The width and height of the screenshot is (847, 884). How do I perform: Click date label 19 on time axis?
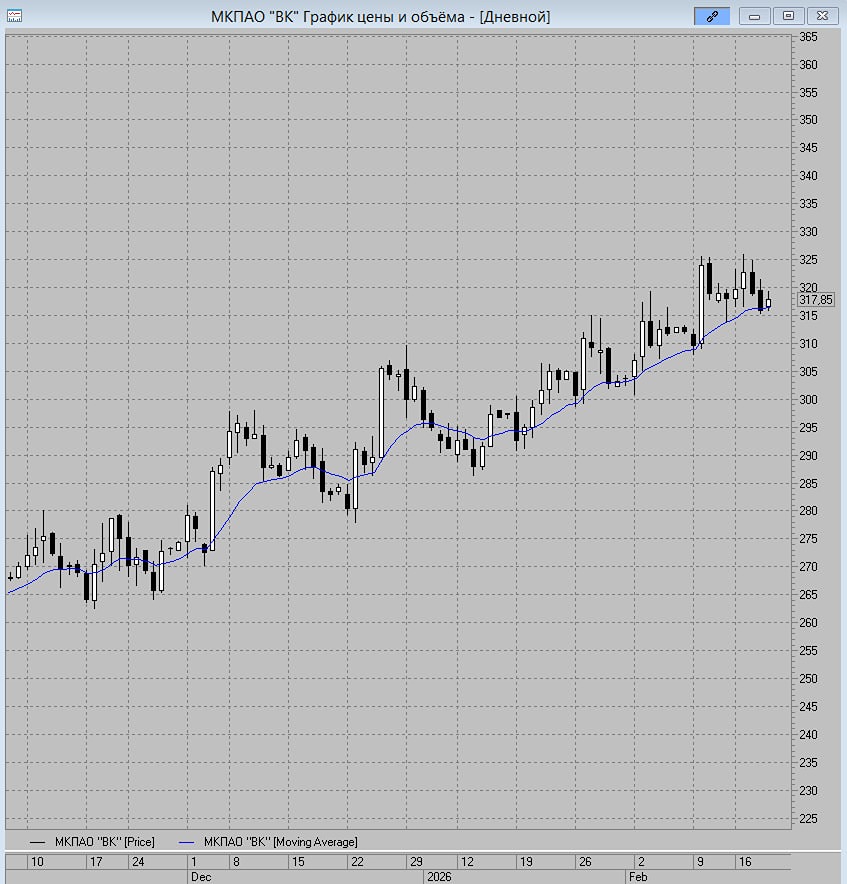click(x=526, y=861)
